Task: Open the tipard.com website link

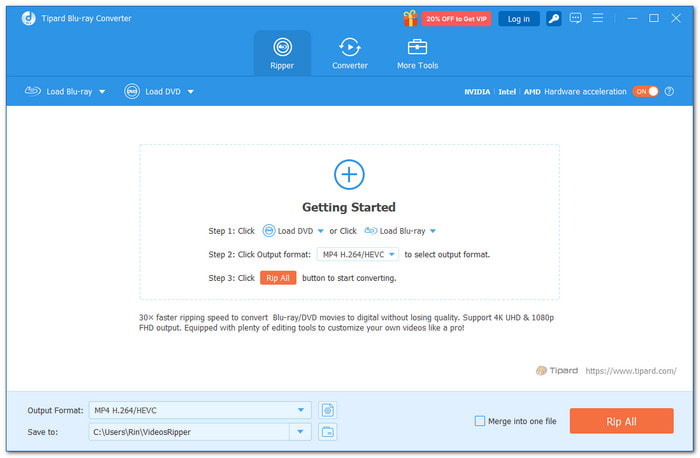Action: click(x=631, y=371)
